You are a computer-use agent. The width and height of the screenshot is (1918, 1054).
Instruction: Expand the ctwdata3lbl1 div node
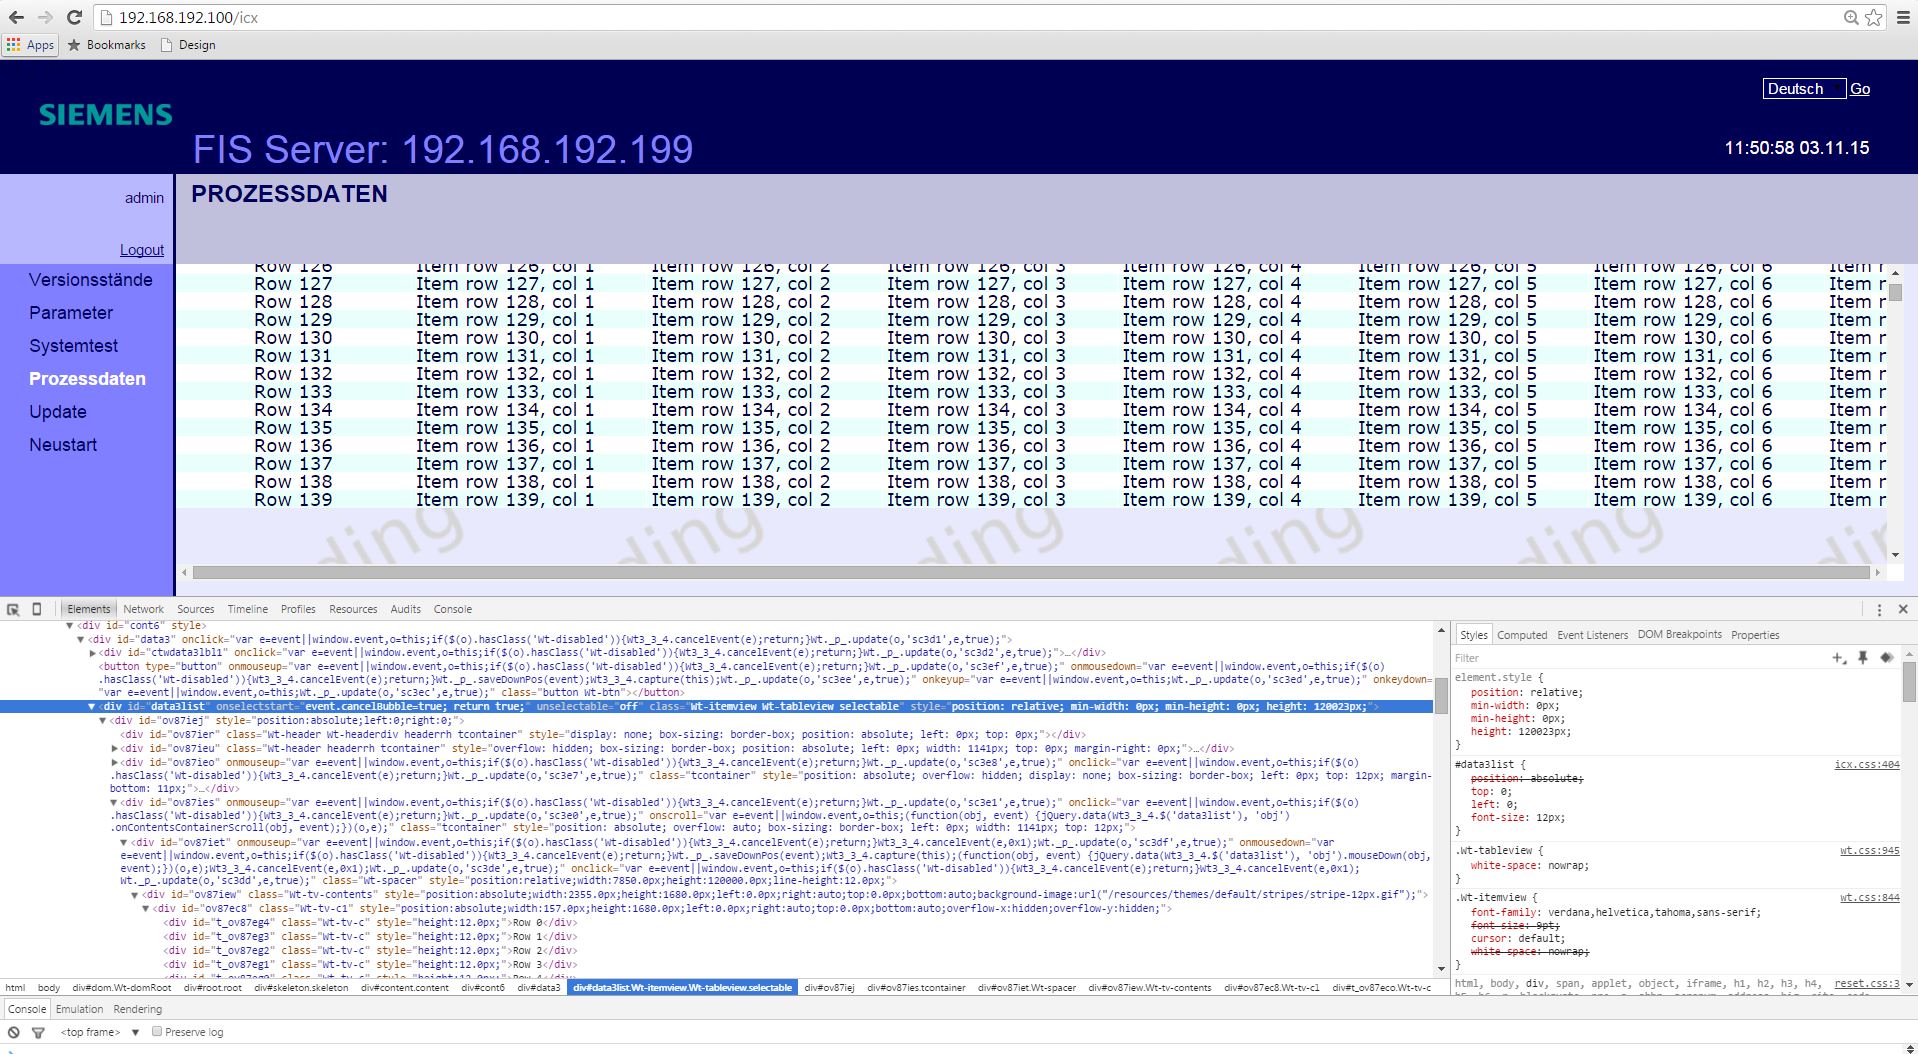pyautogui.click(x=93, y=653)
